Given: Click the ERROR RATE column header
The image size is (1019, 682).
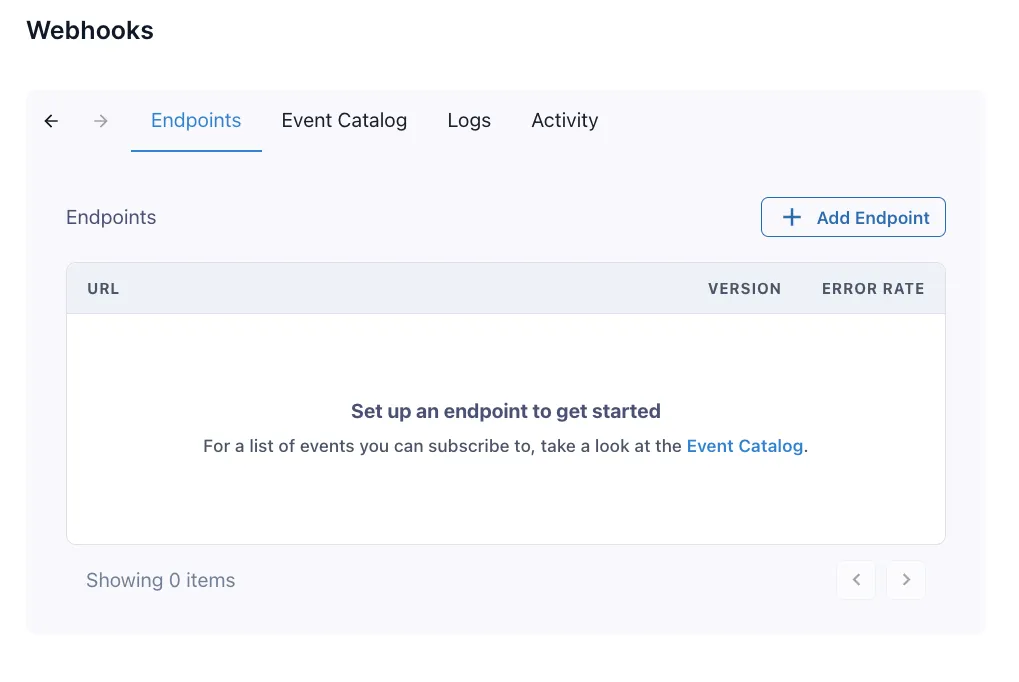Looking at the screenshot, I should (873, 289).
